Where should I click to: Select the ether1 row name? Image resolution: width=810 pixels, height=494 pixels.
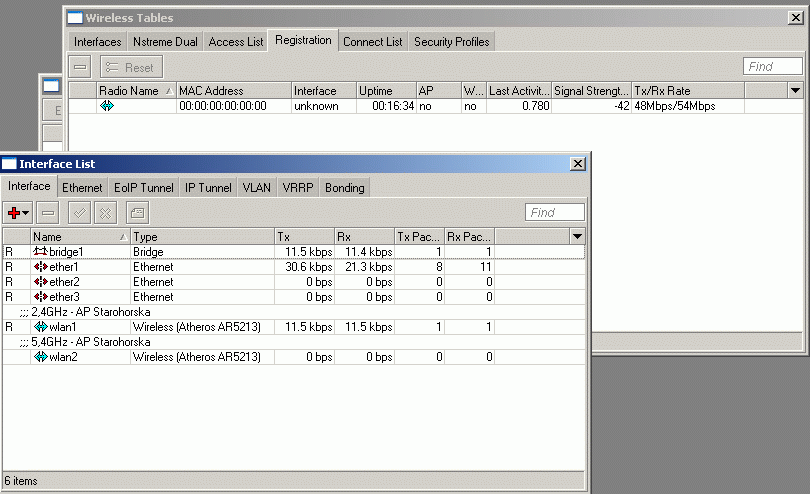pos(64,267)
